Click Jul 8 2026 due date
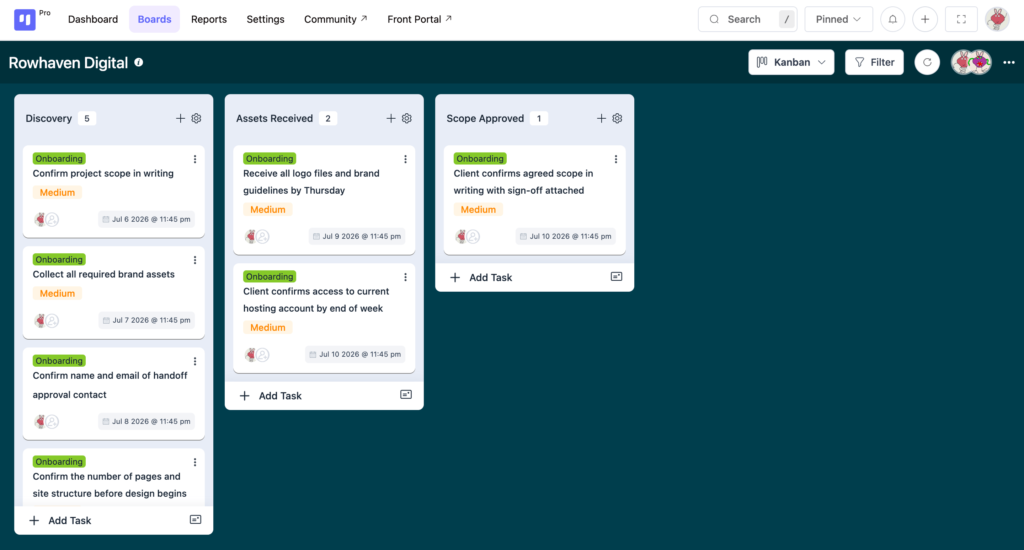 [146, 421]
